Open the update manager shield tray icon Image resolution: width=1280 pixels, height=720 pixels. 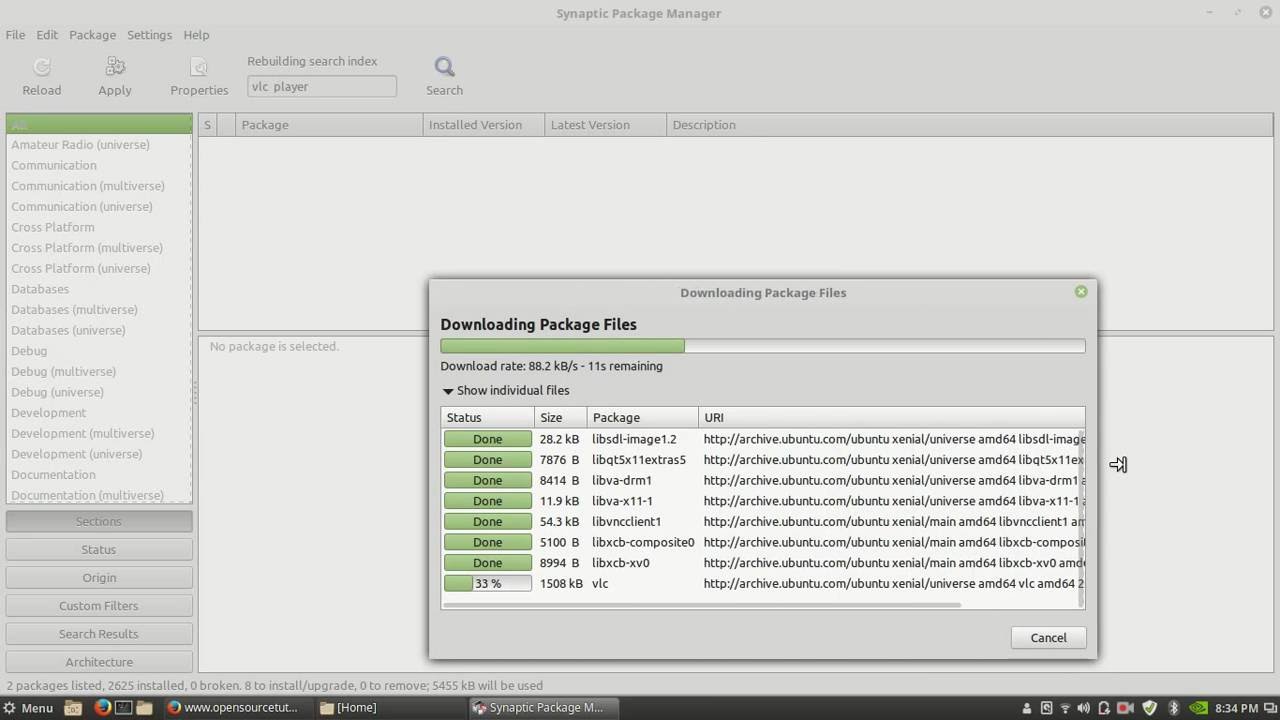click(x=1151, y=708)
